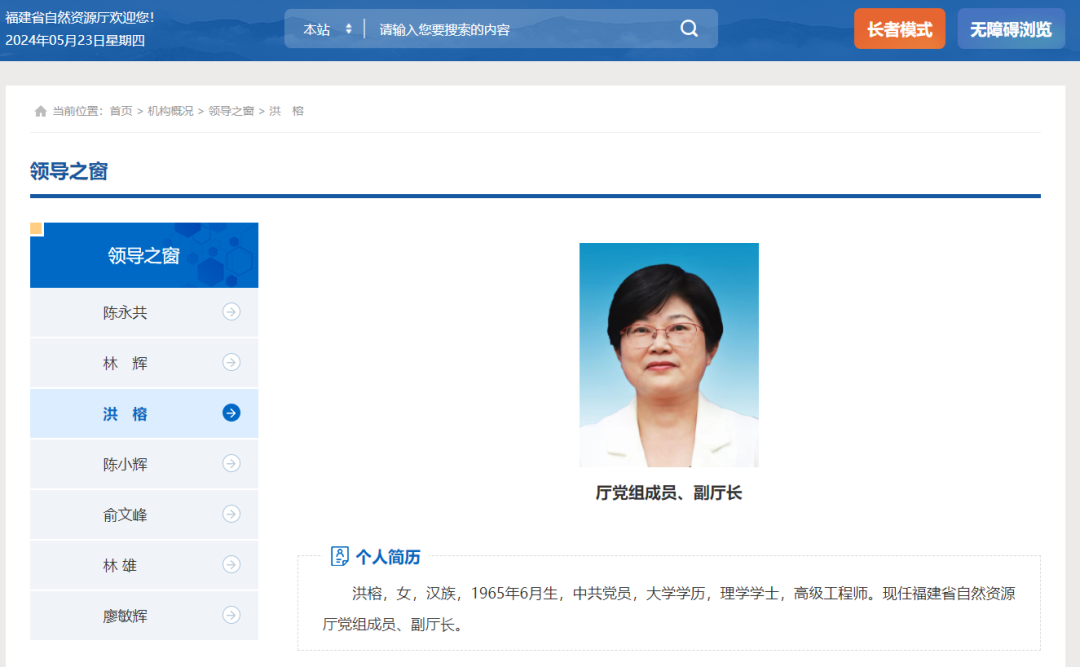This screenshot has width=1080, height=667.
Task: Open the 本站 search scope dropdown
Action: click(328, 29)
